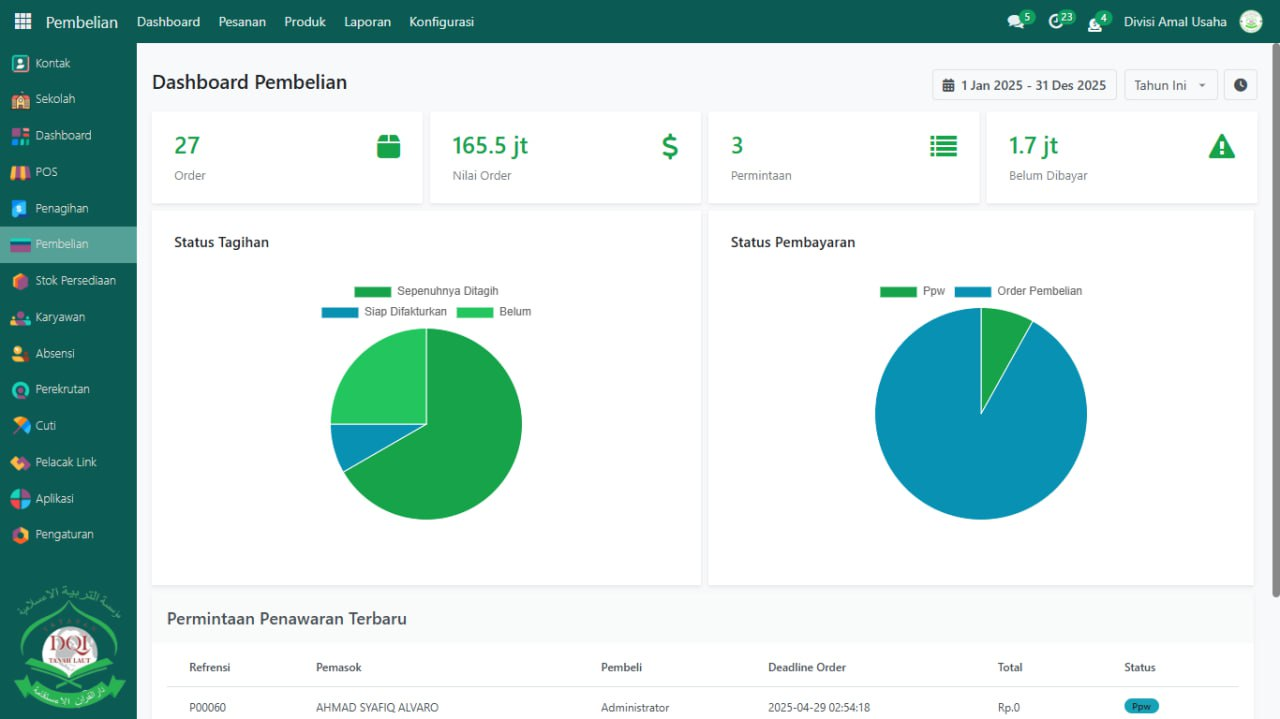Open the activities clock icon with badge
The image size is (1280, 719).
click(1056, 22)
